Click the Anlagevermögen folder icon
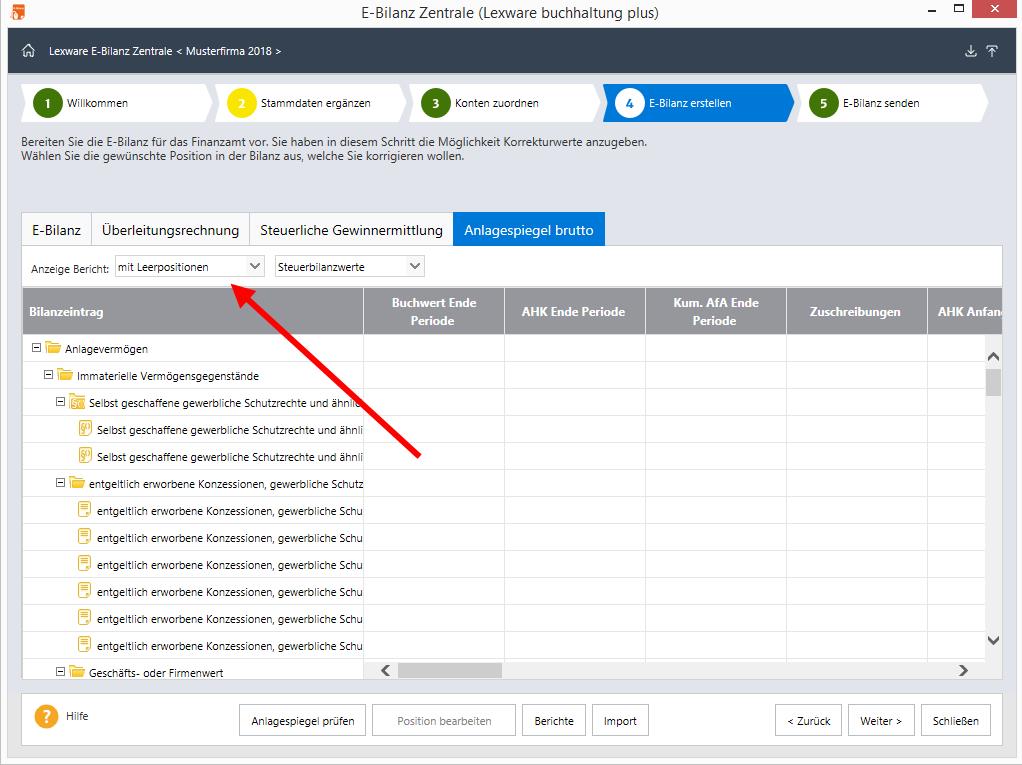 53,348
